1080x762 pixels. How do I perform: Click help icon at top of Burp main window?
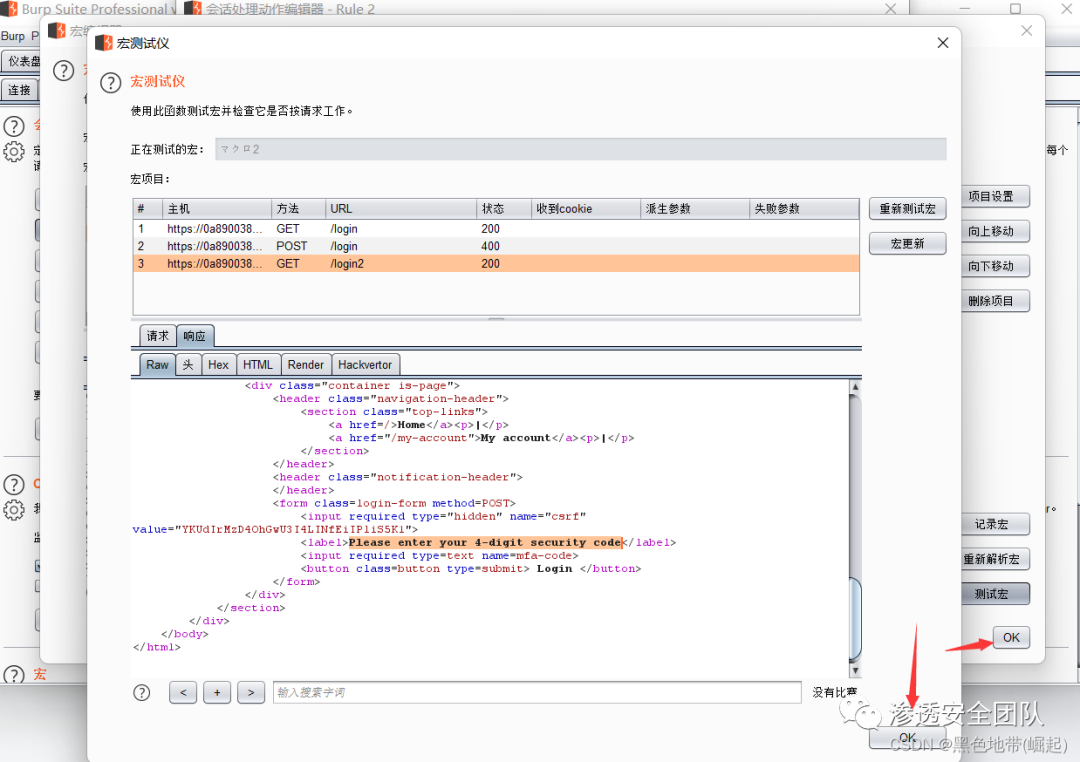tap(14, 126)
